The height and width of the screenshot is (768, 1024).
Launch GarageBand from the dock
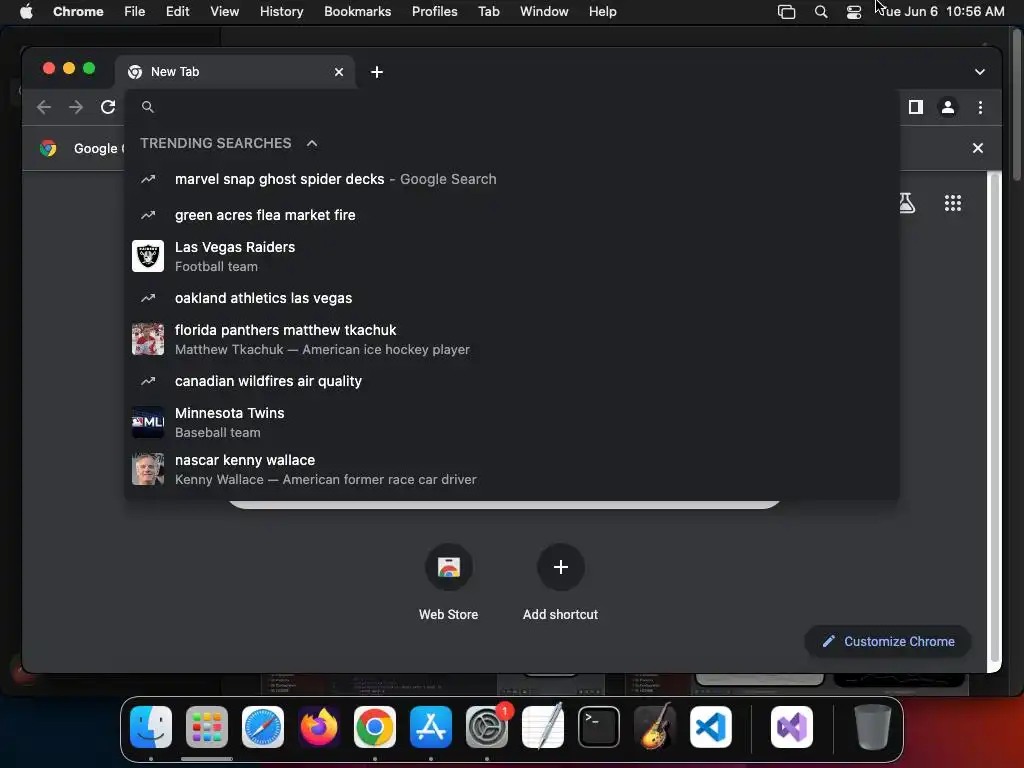tap(655, 727)
